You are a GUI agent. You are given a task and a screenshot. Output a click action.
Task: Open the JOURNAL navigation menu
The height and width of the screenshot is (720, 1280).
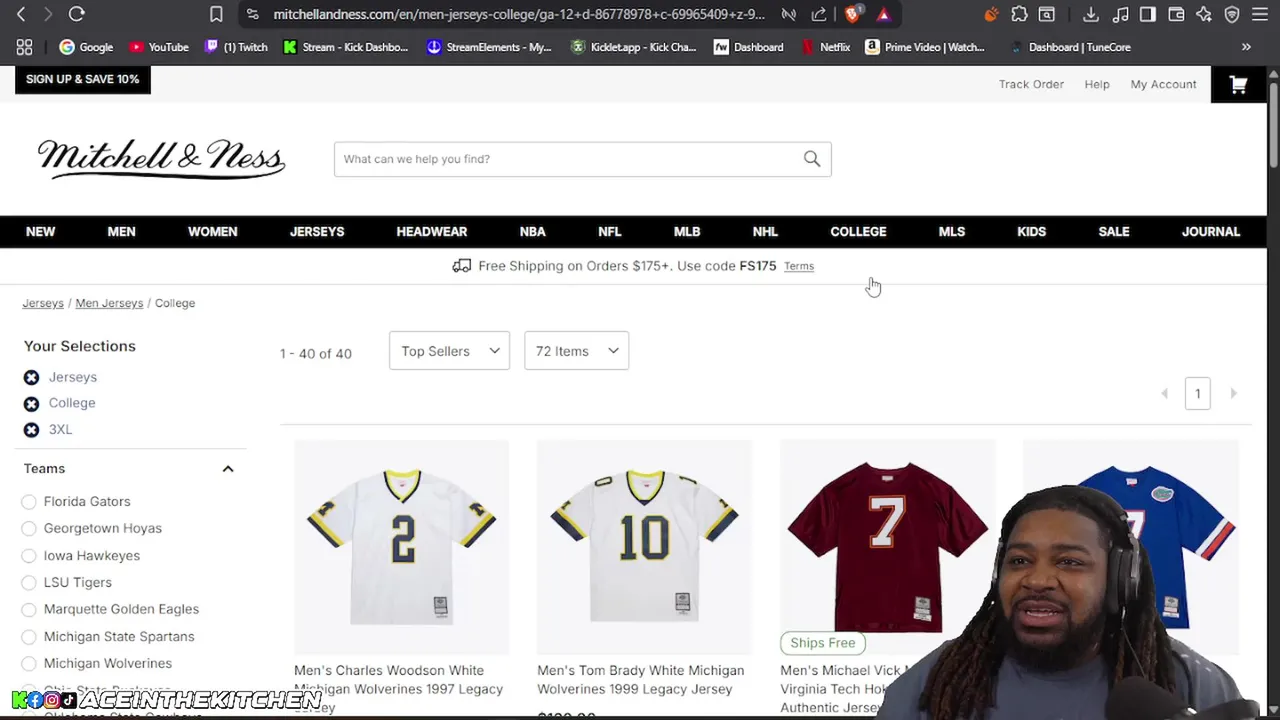1211,231
